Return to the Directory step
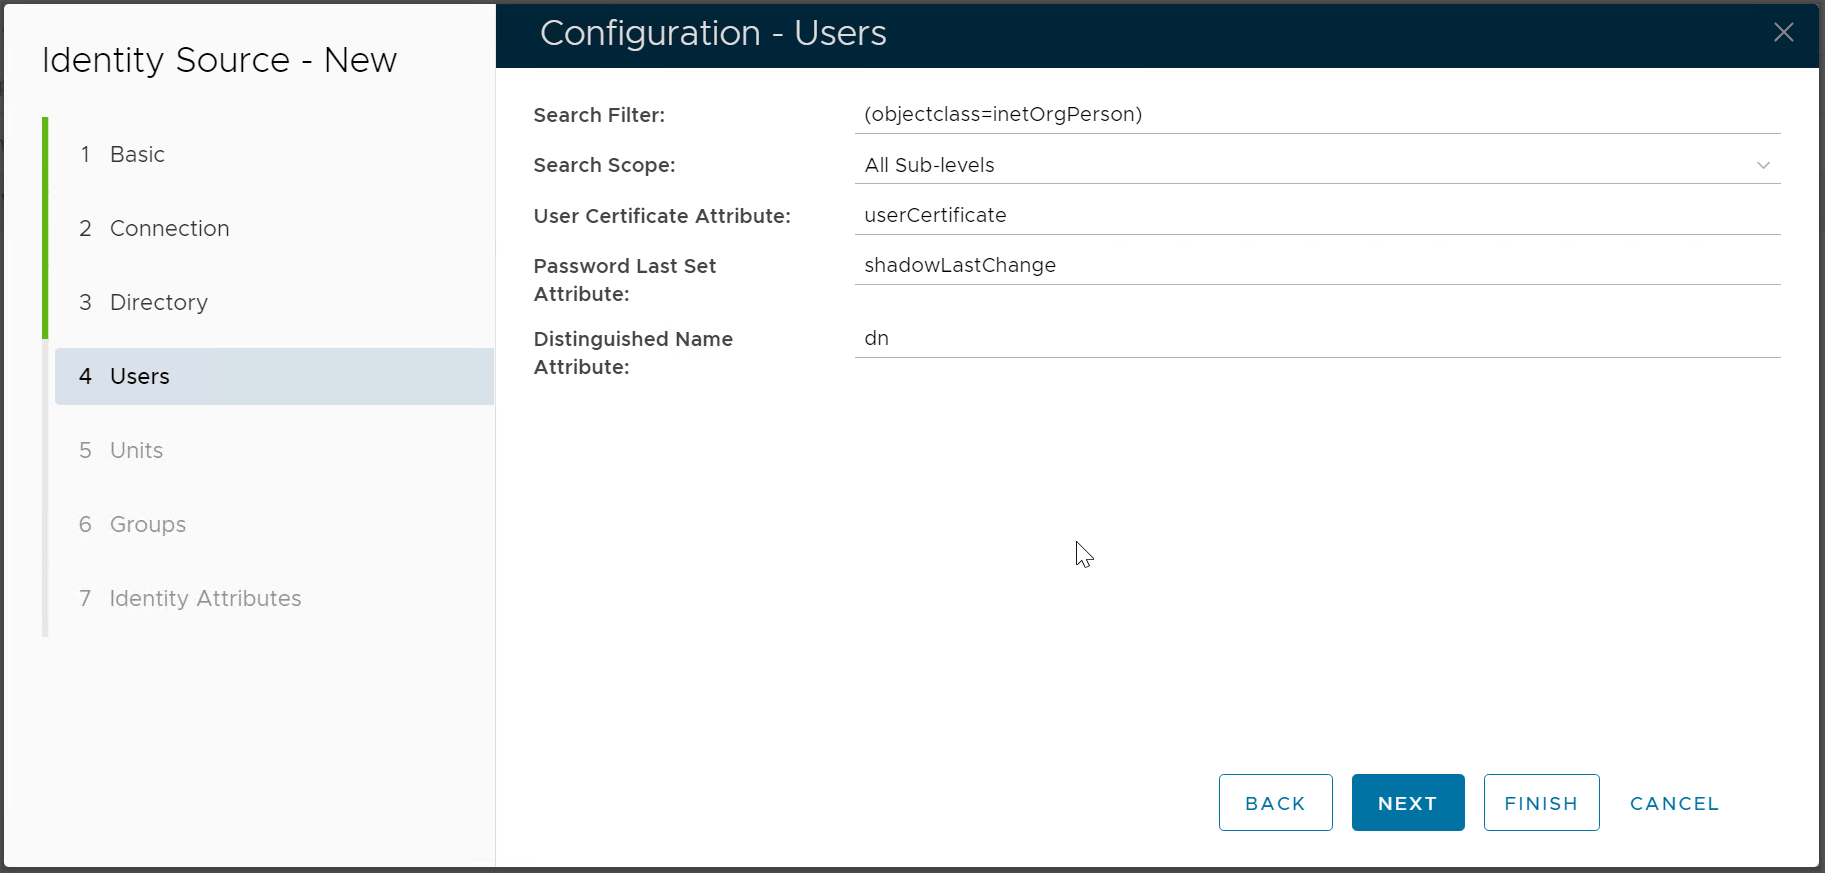Viewport: 1825px width, 873px height. point(158,302)
